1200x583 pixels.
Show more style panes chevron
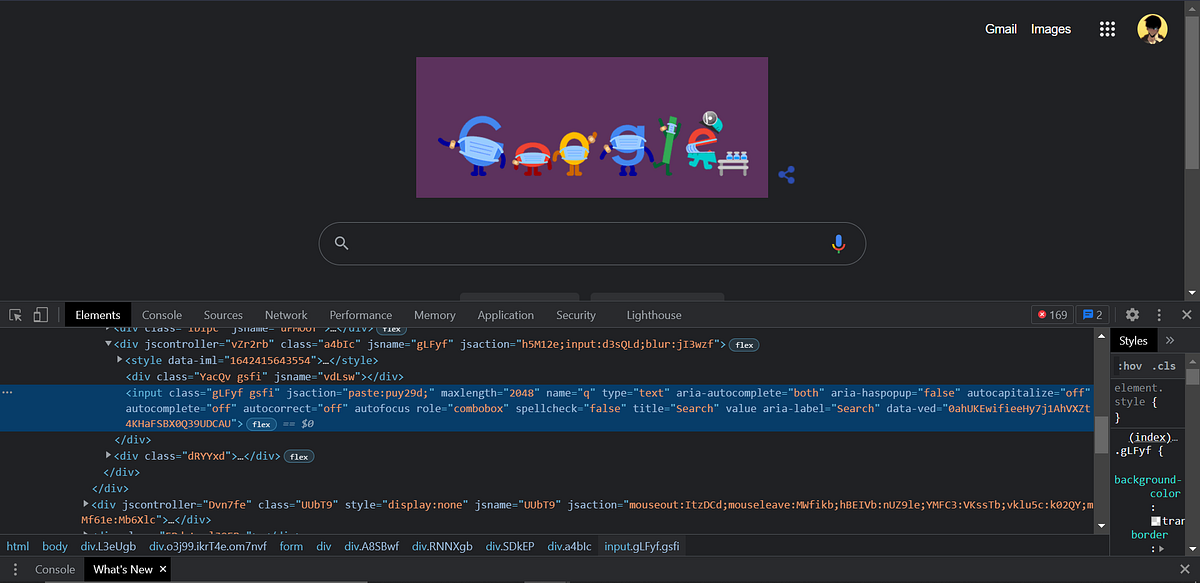[1170, 341]
